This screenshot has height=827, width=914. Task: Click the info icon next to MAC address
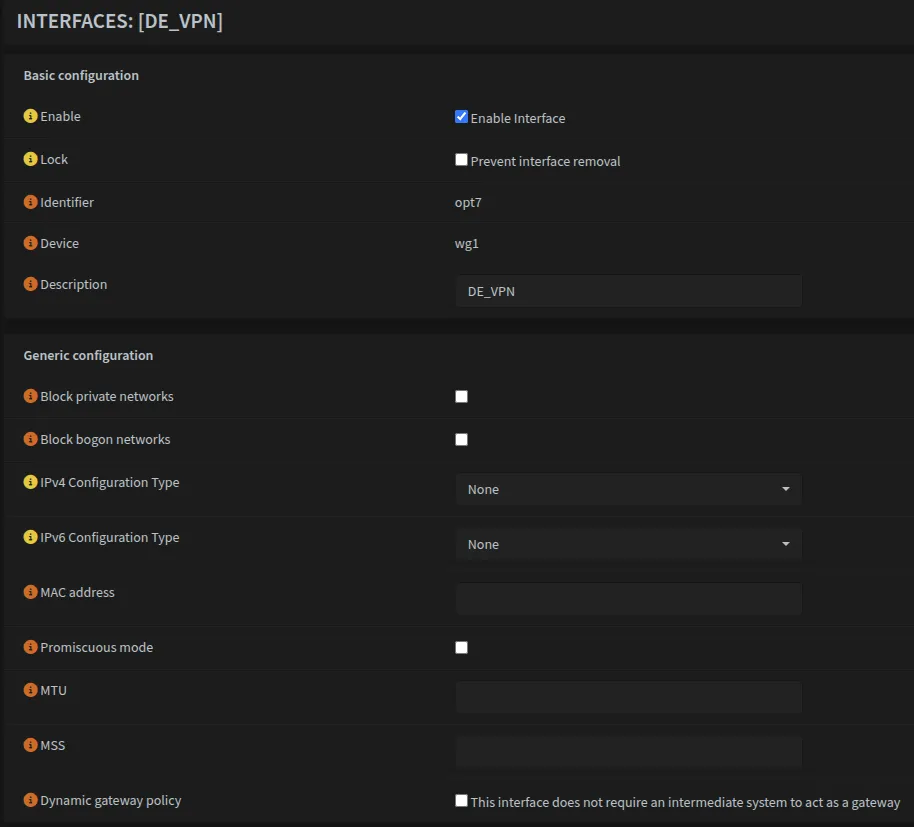click(29, 592)
